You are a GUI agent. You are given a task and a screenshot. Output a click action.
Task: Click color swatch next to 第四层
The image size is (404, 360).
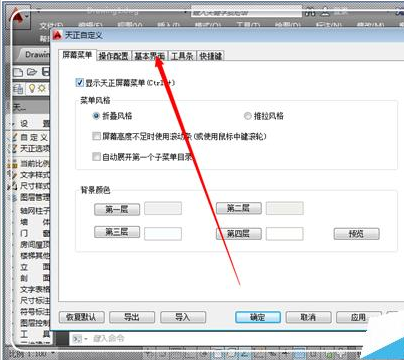click(x=285, y=234)
